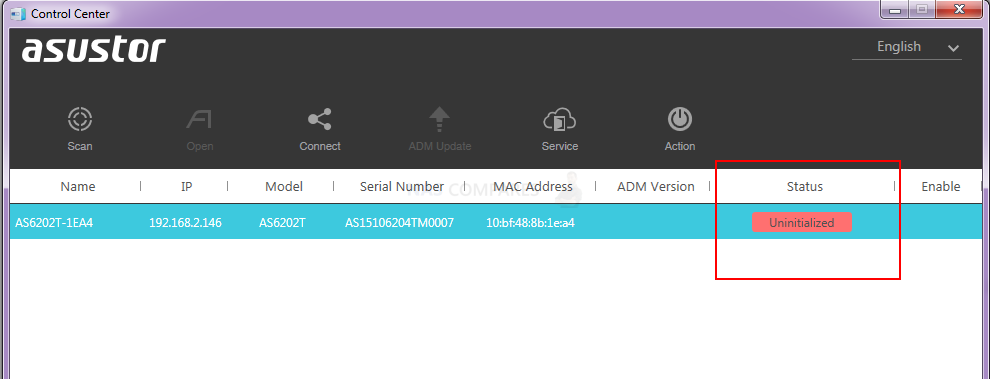This screenshot has height=379, width=990.
Task: Click the ADM Version column header
Action: click(x=655, y=186)
